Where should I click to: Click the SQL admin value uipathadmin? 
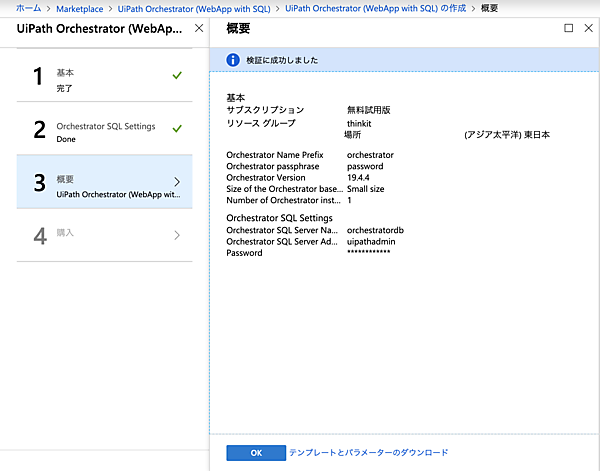(371, 242)
